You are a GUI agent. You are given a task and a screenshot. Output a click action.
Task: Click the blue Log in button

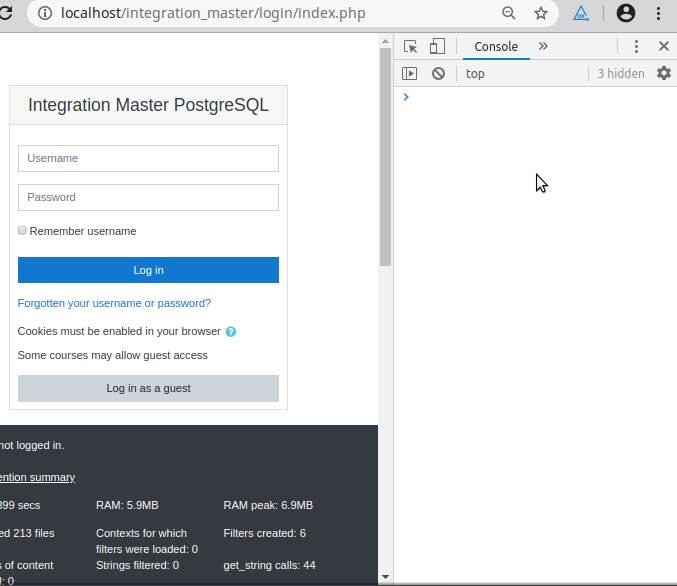tap(148, 270)
